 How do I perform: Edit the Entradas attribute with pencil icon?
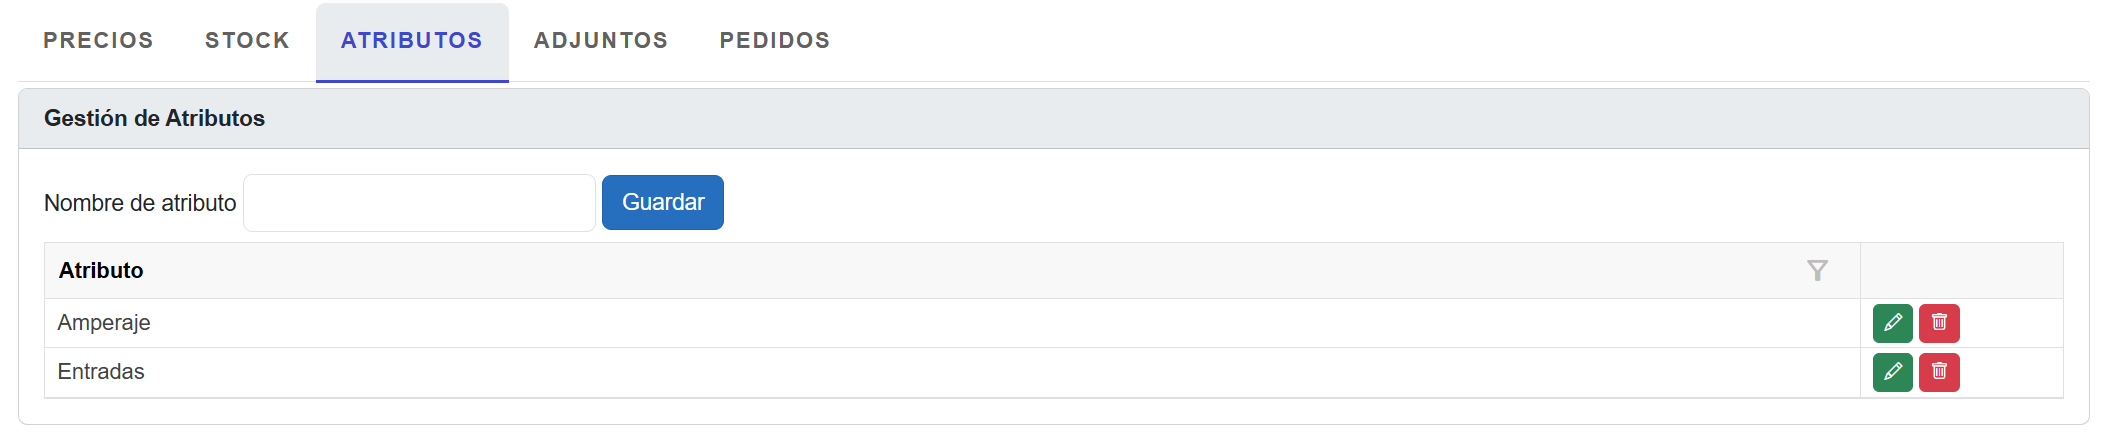coord(1892,372)
